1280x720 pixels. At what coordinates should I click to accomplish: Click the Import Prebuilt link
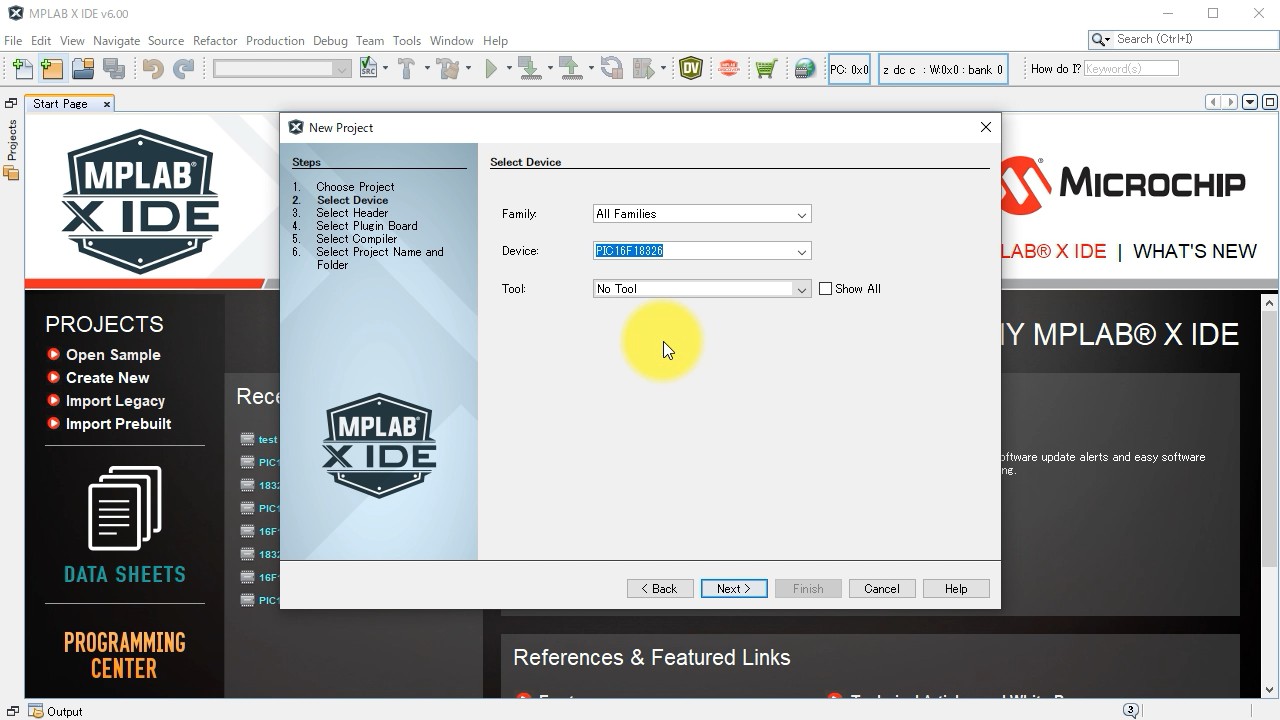tap(118, 424)
